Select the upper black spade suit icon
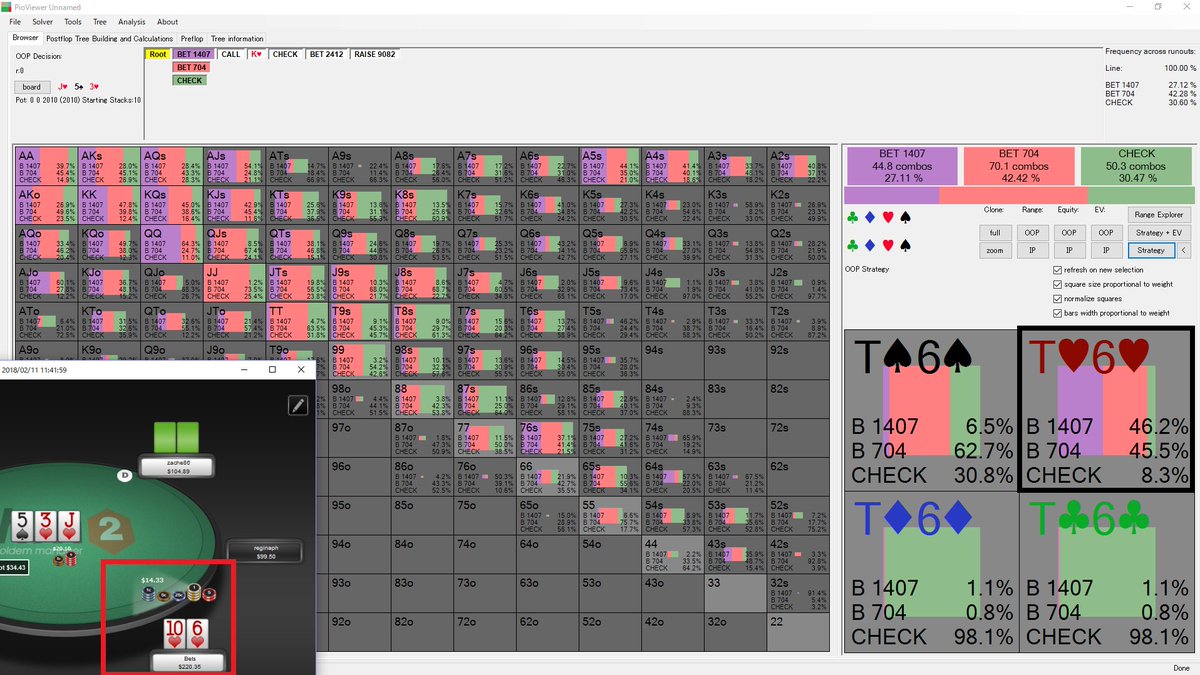 [x=903, y=215]
